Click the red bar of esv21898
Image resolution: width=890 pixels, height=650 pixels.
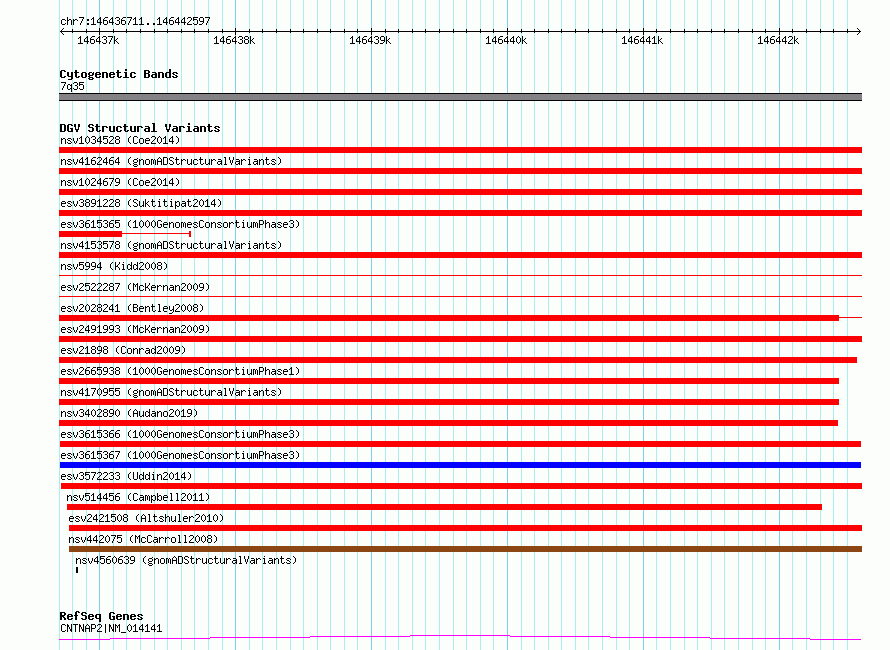pyautogui.click(x=458, y=360)
